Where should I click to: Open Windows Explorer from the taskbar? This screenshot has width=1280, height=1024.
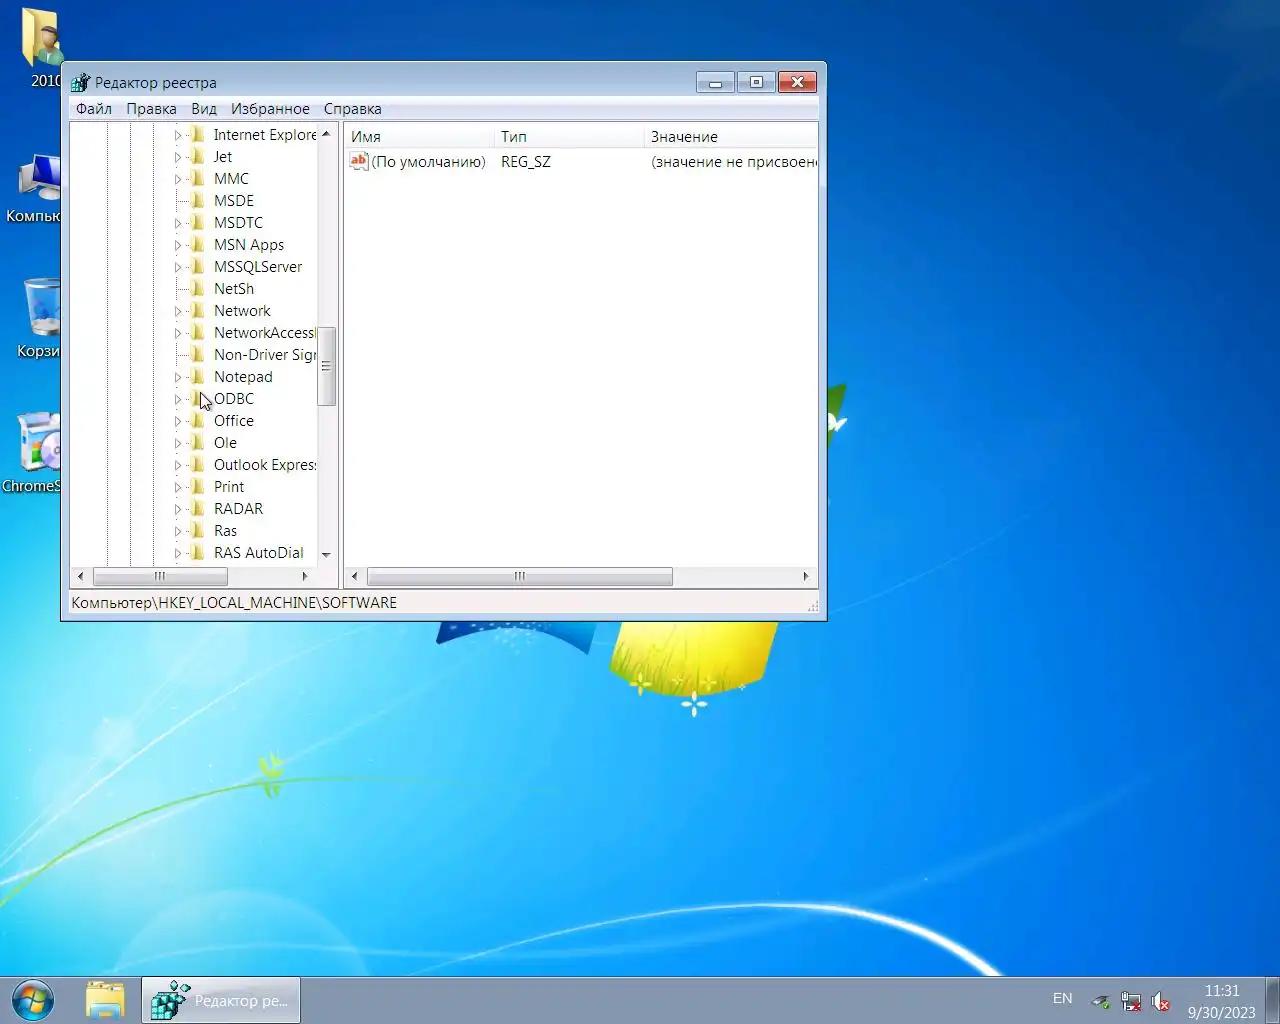click(105, 1000)
